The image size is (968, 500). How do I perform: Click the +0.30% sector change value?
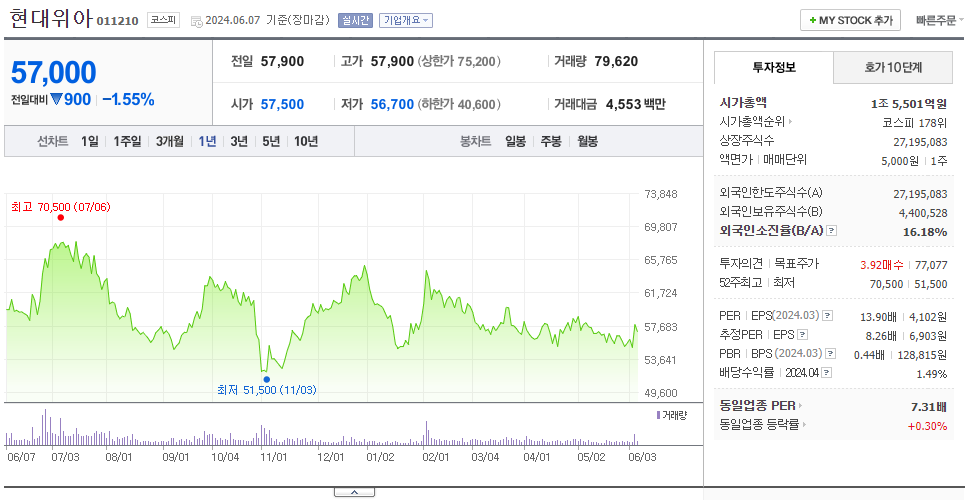(x=927, y=426)
